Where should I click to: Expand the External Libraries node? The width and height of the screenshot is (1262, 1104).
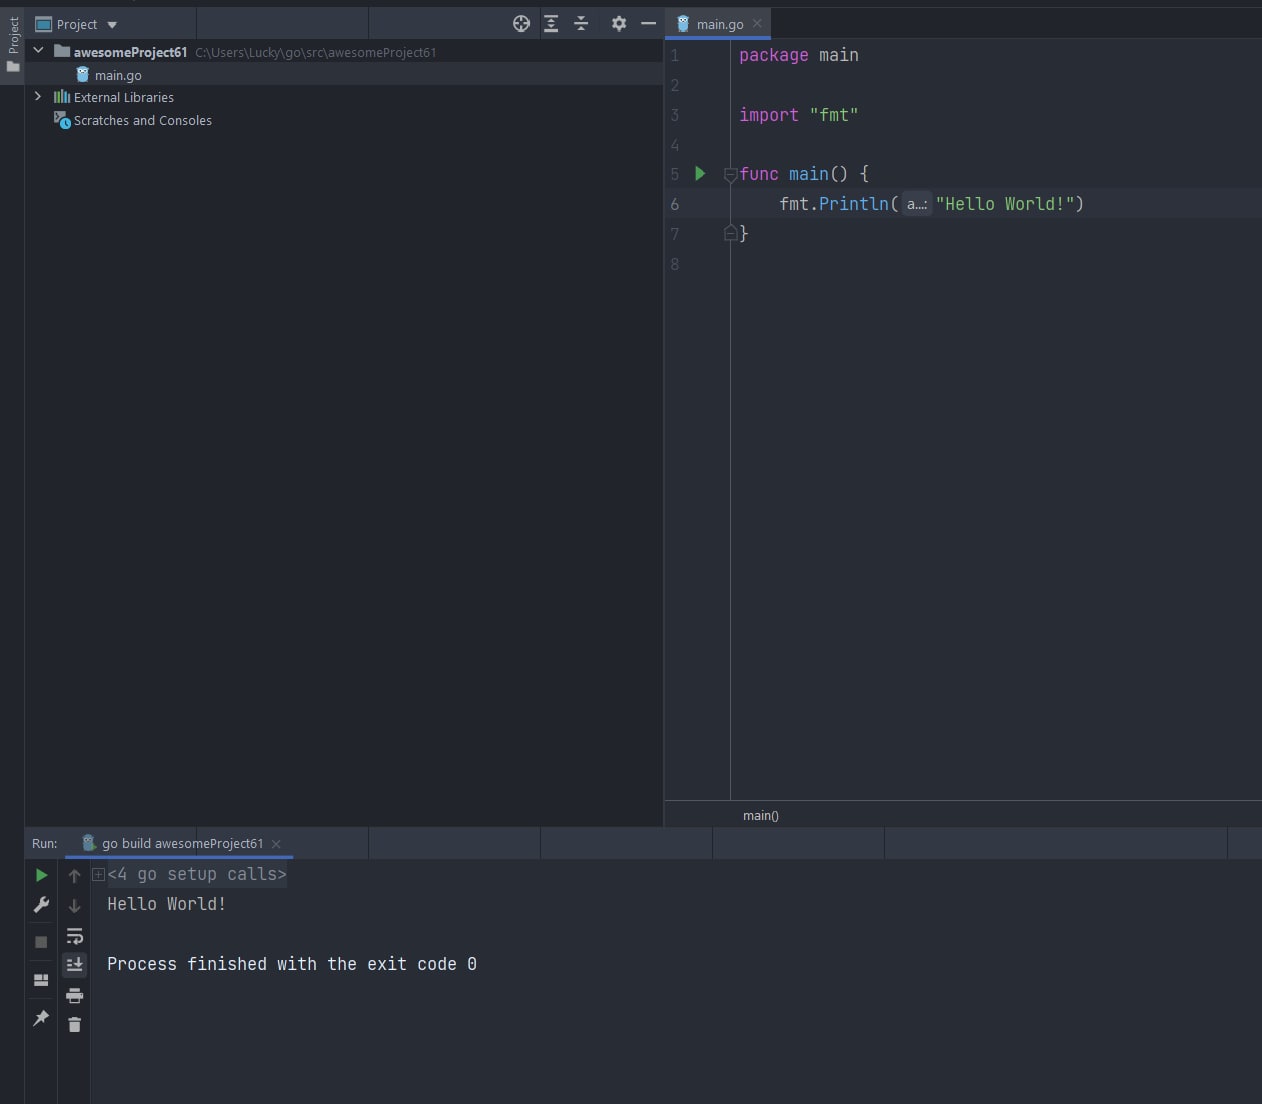click(x=38, y=97)
